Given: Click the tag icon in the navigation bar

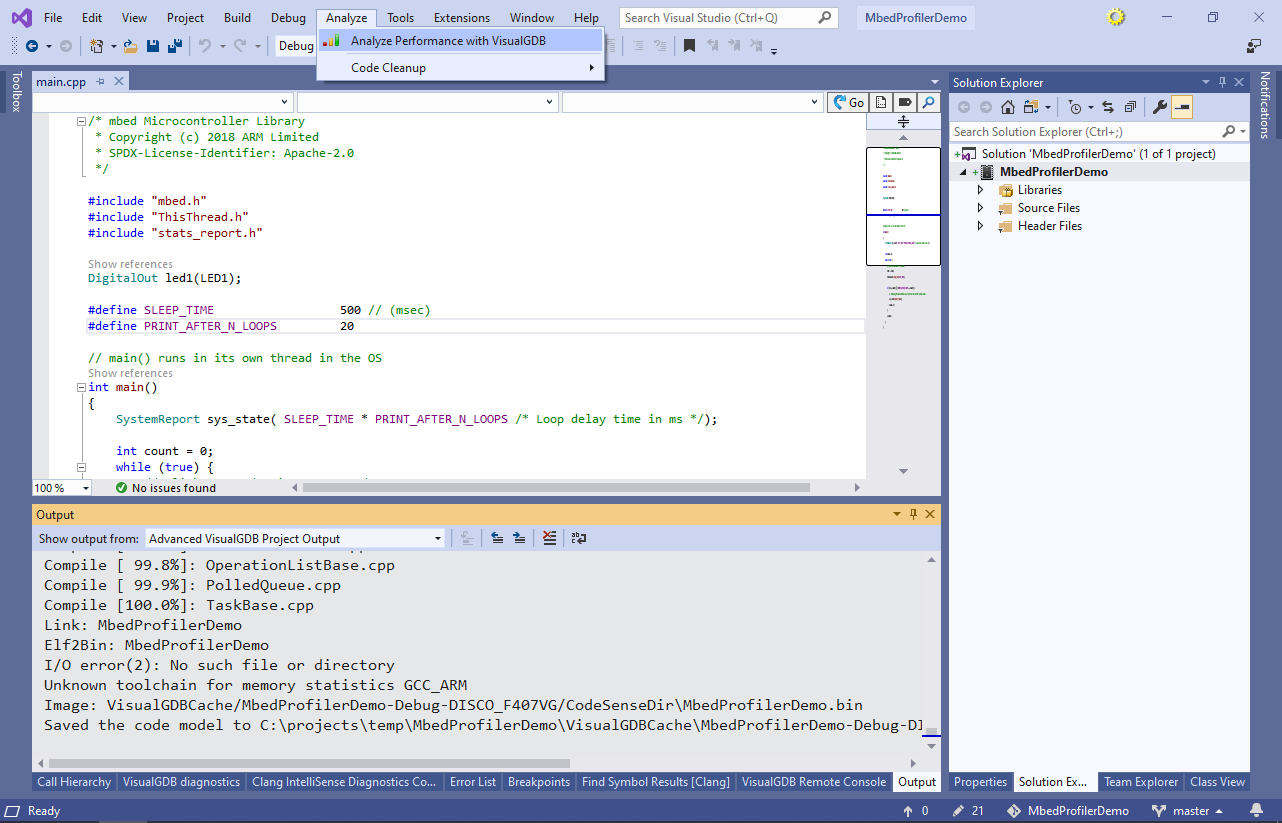Looking at the screenshot, I should click(905, 102).
